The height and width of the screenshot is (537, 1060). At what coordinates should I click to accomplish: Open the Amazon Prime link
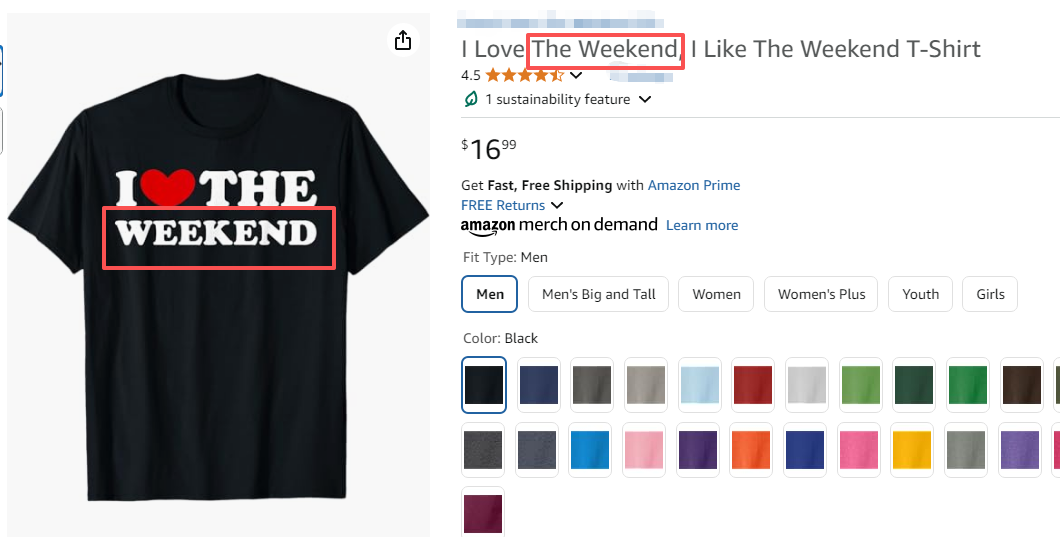[x=694, y=185]
